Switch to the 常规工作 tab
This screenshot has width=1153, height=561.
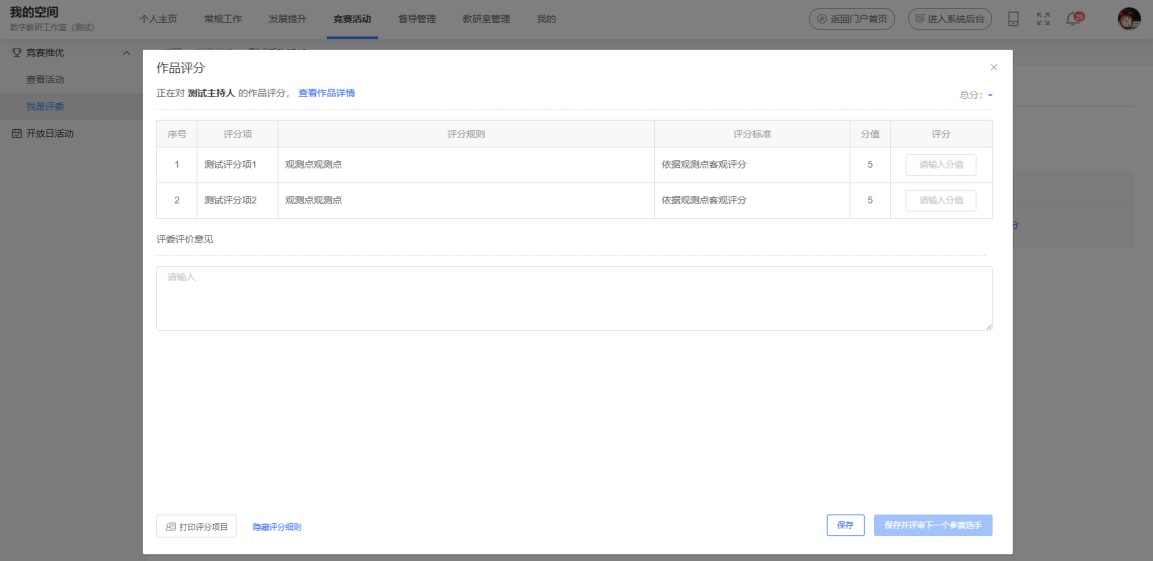223,19
